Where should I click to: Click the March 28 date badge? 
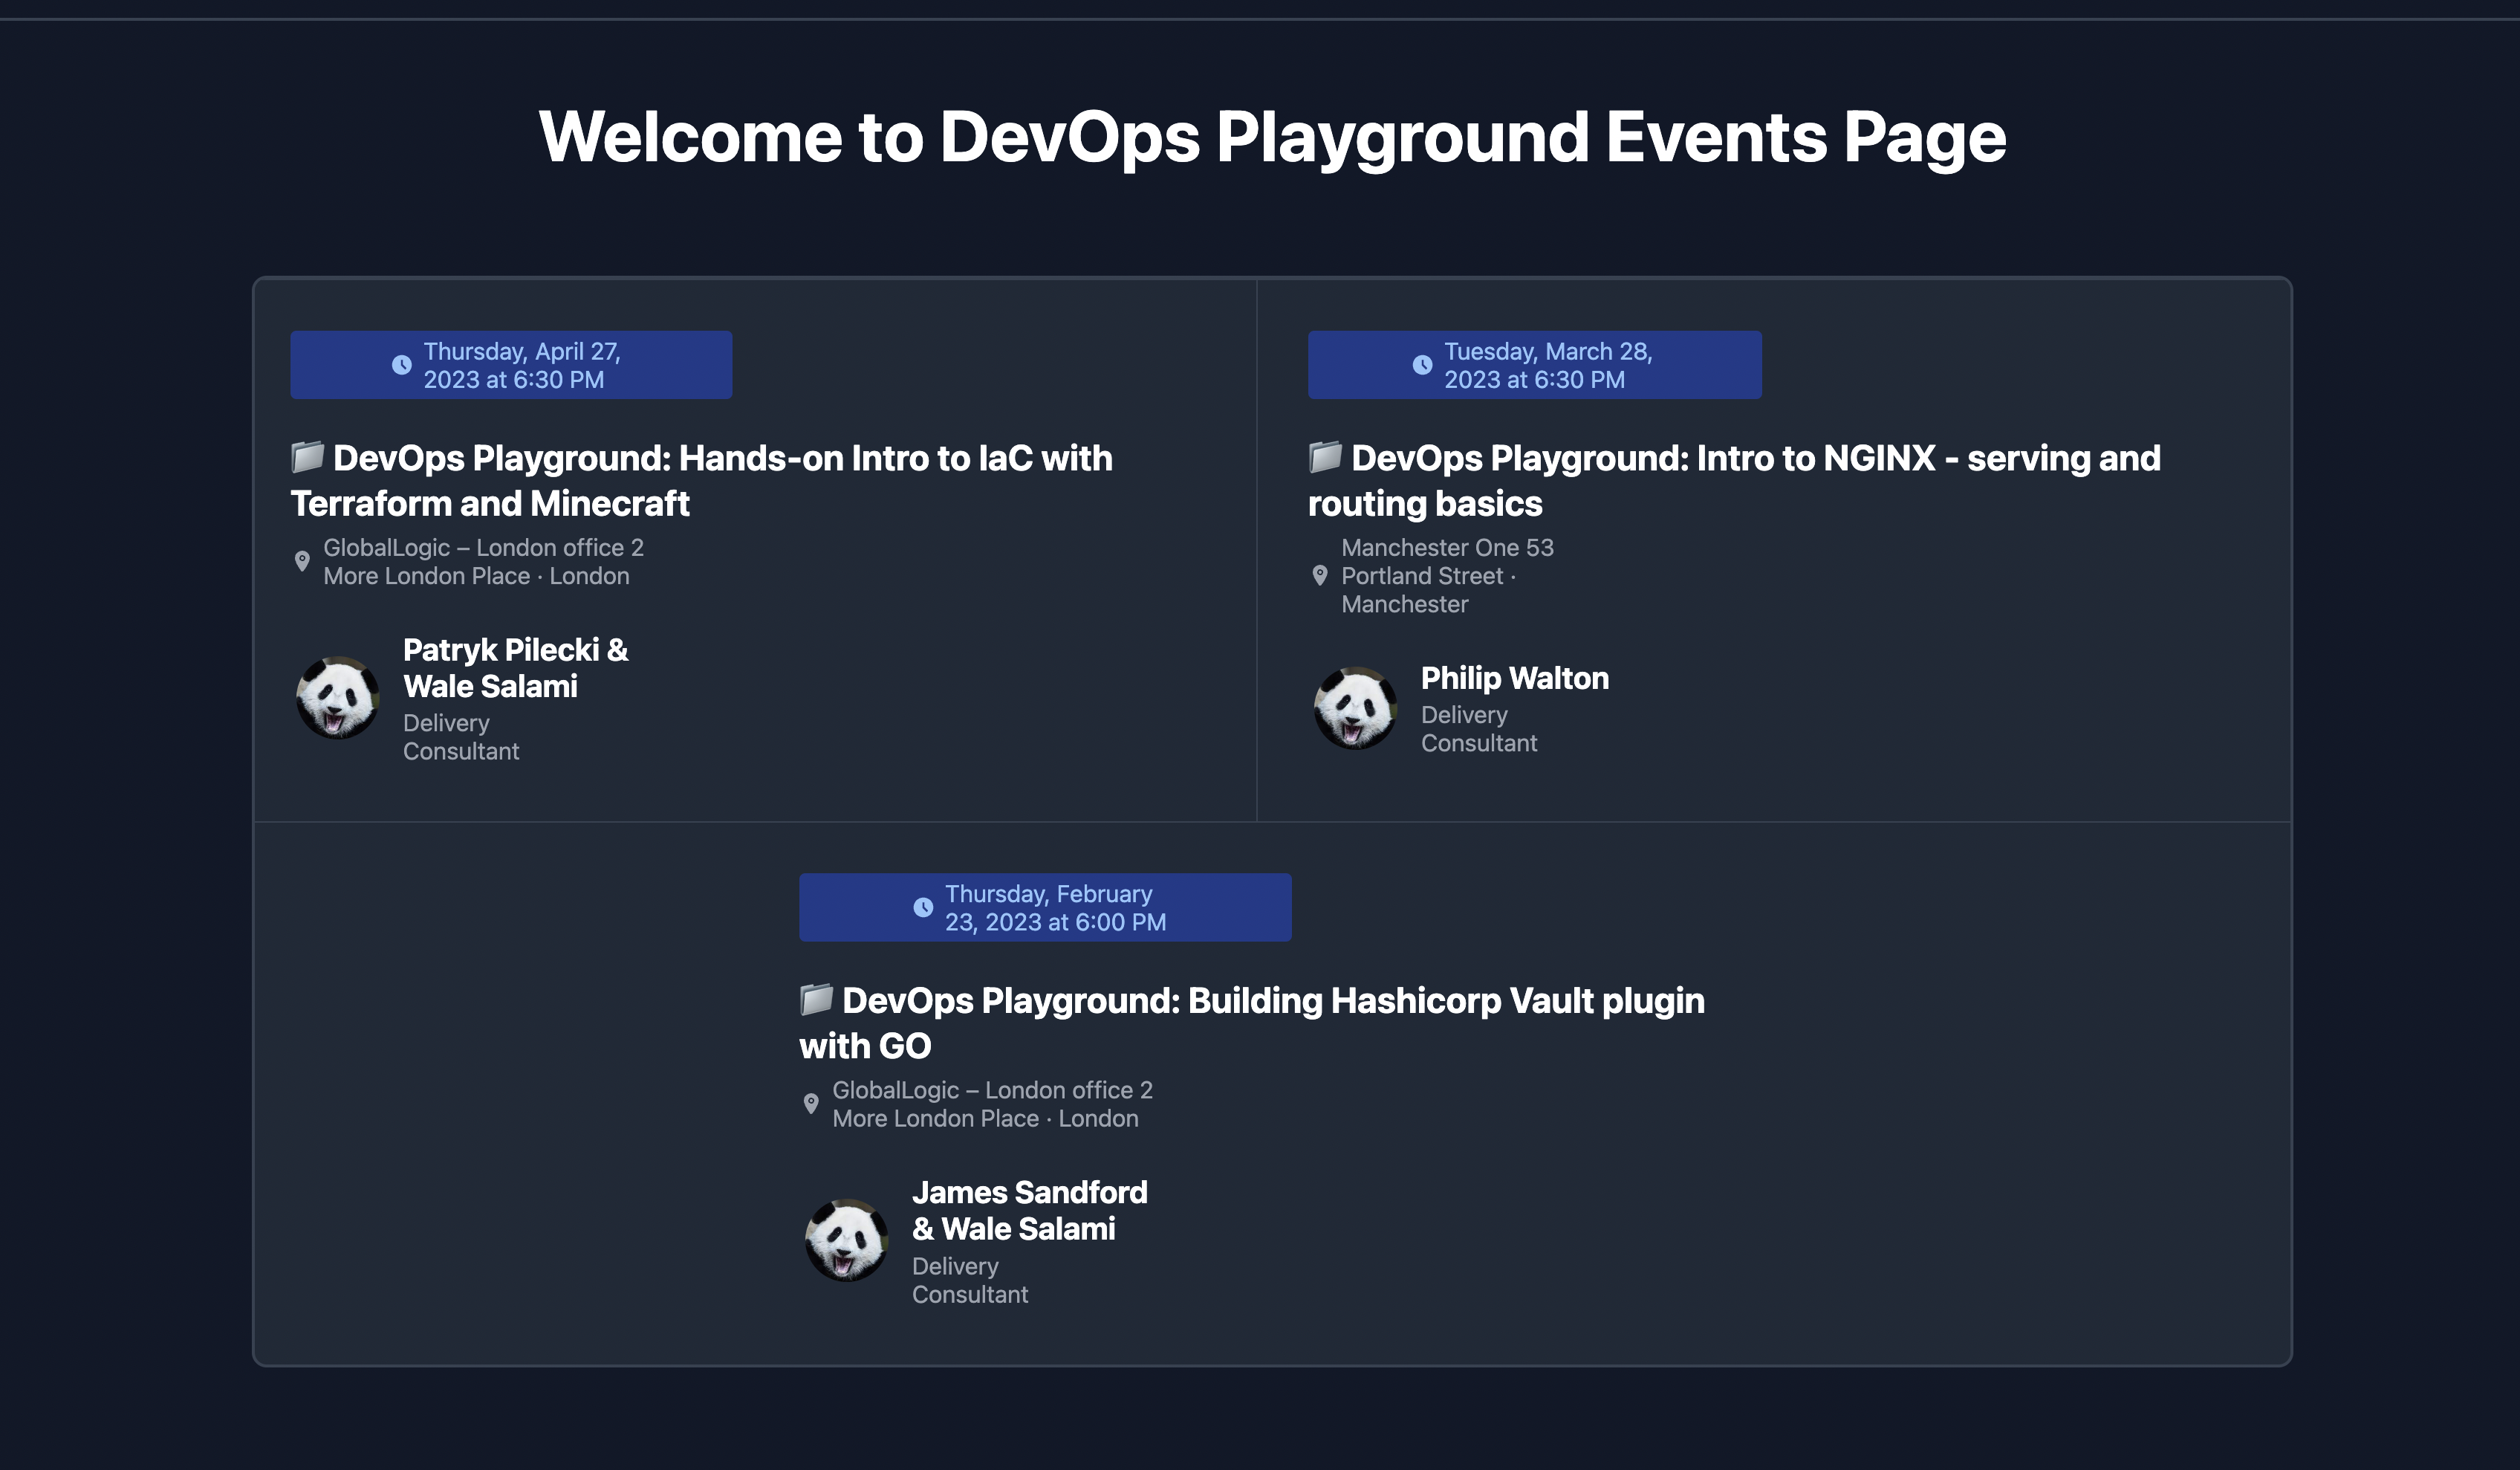pos(1533,364)
